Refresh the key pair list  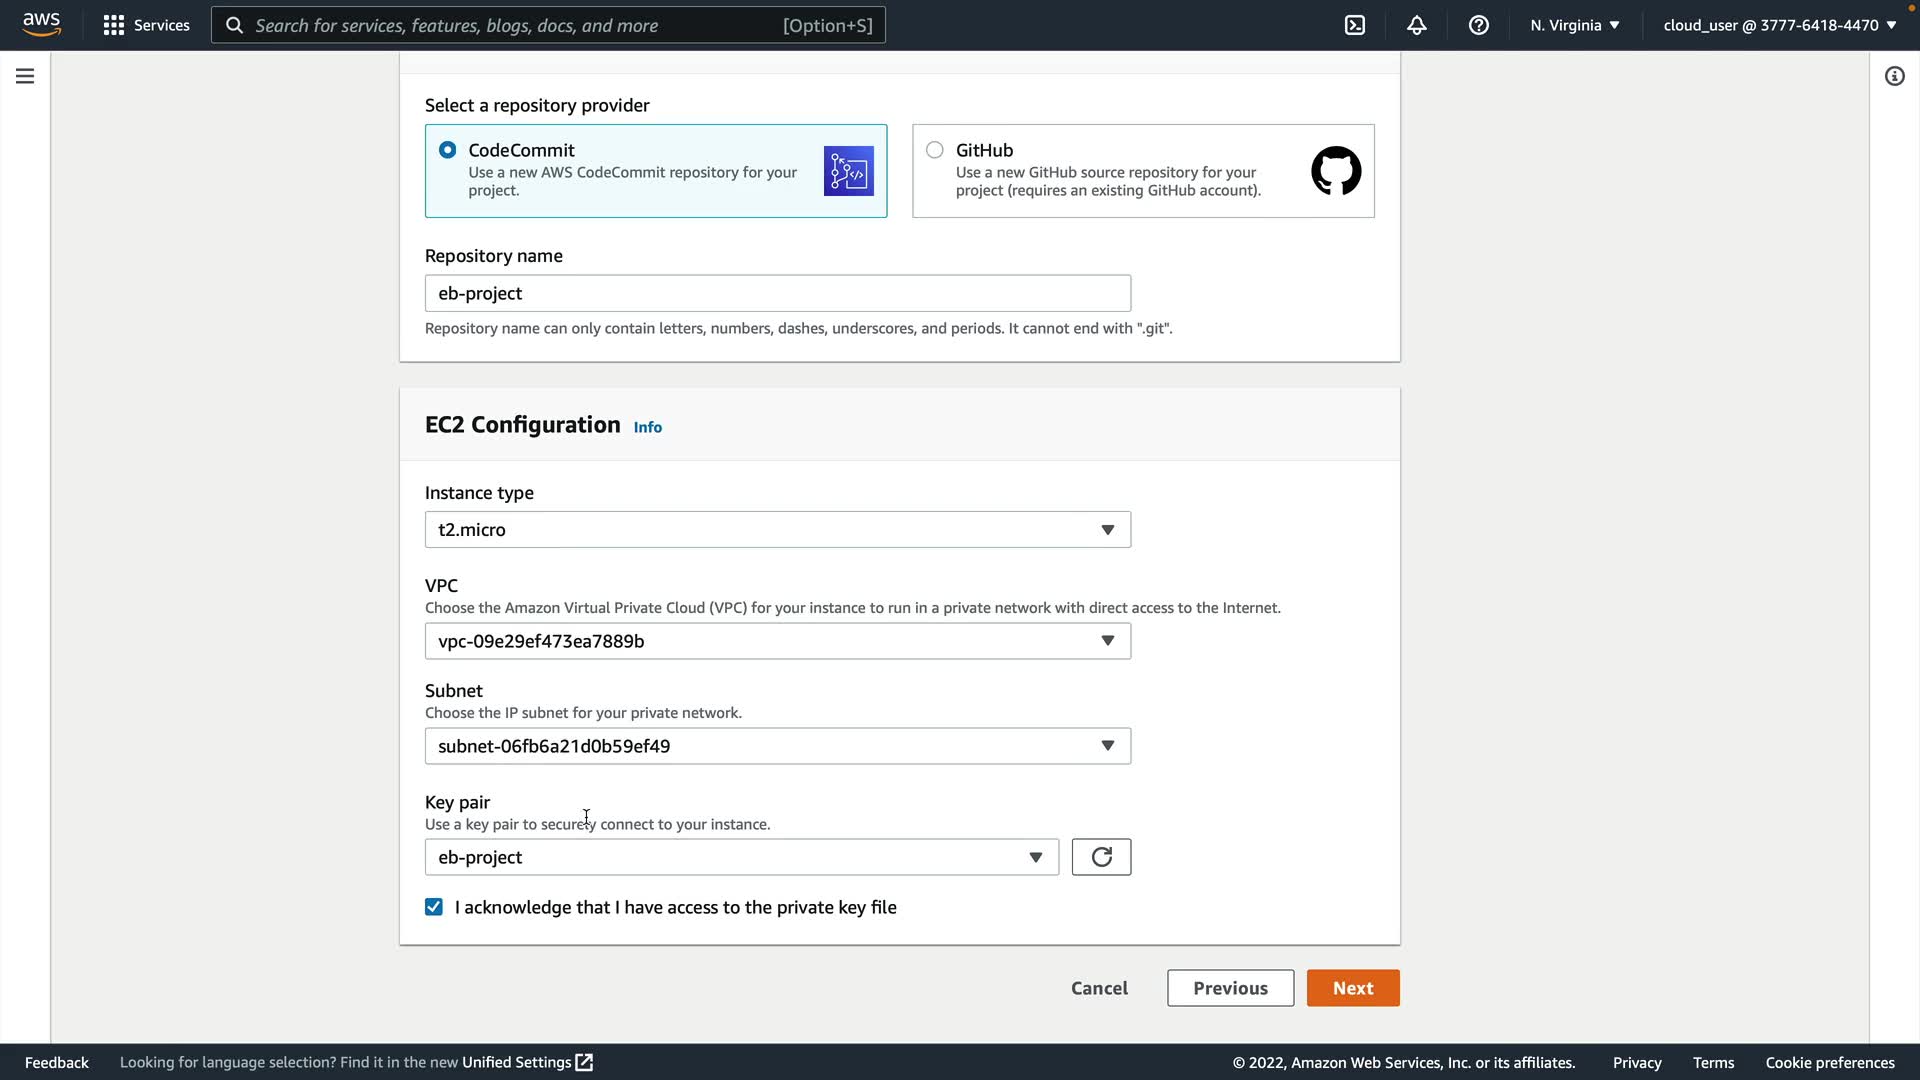click(1101, 857)
